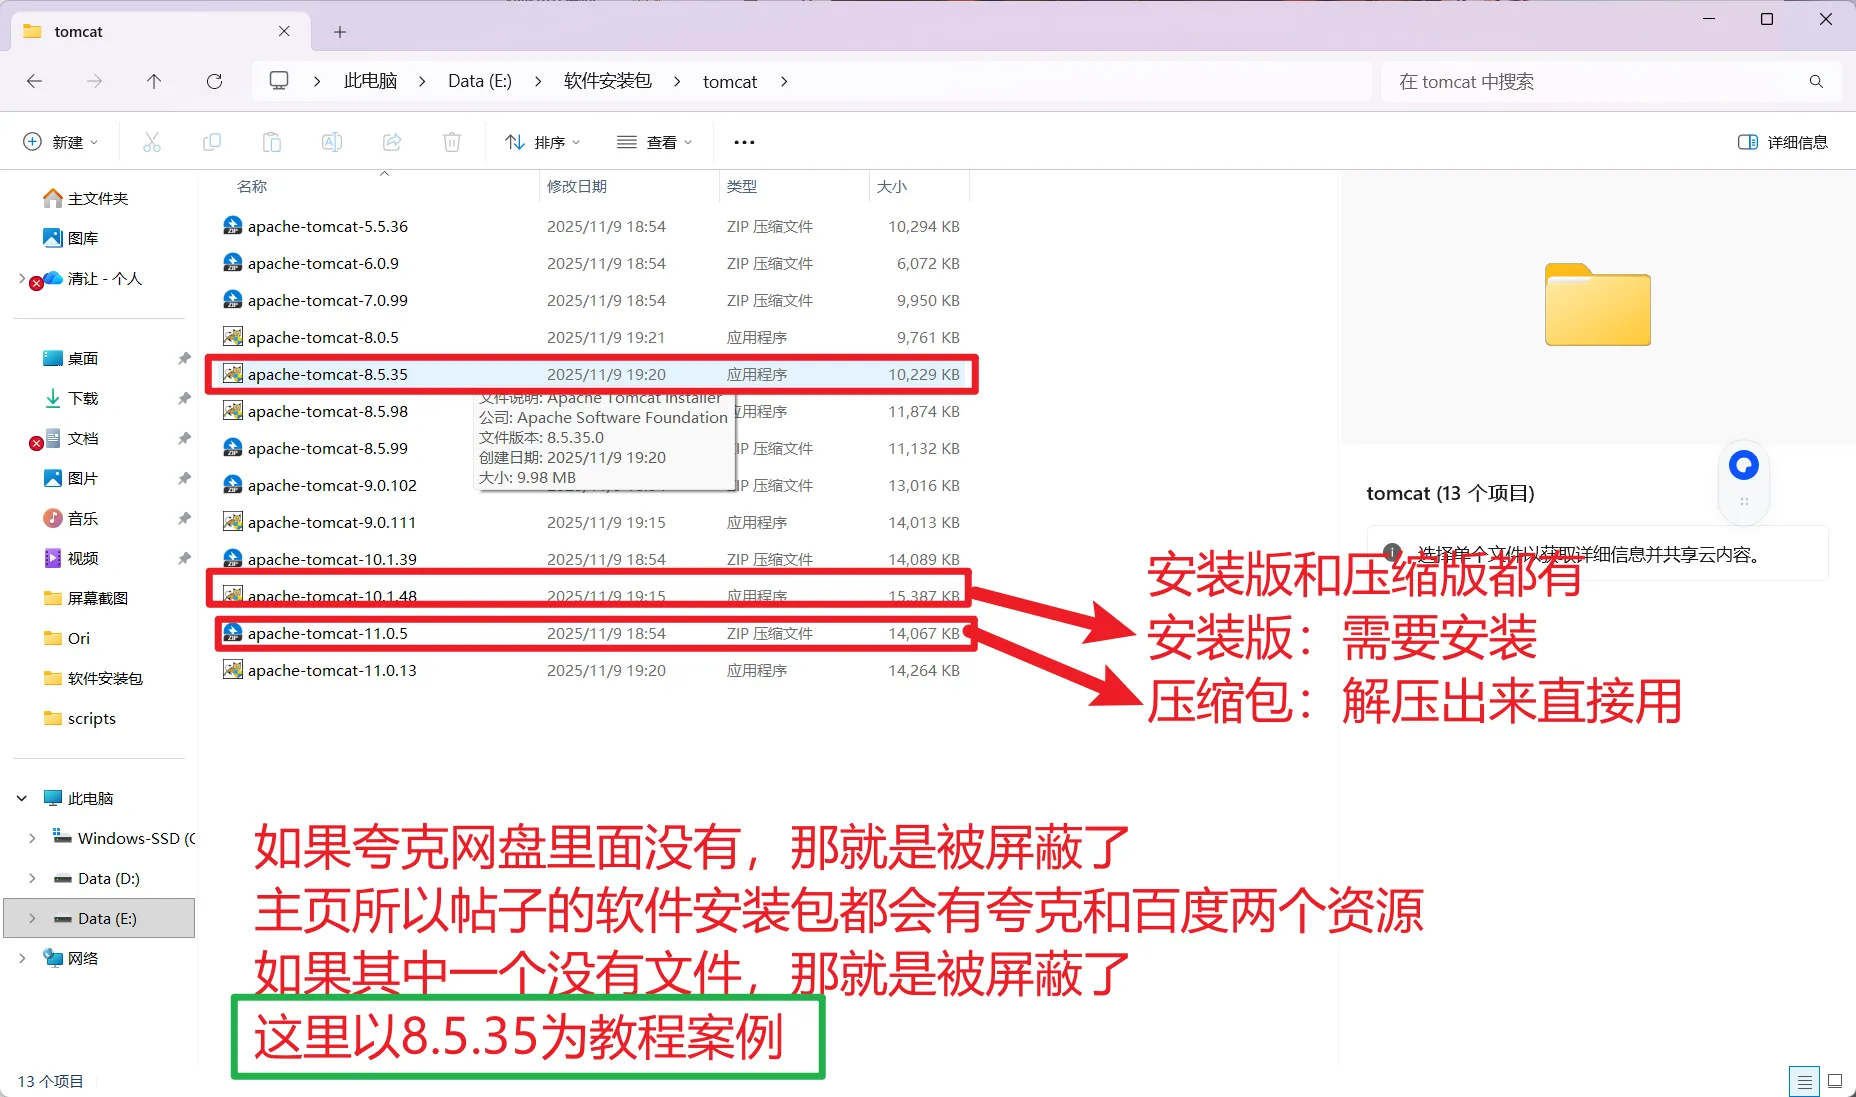Image resolution: width=1856 pixels, height=1097 pixels.
Task: Open the three-dots more options menu
Action: tap(744, 142)
